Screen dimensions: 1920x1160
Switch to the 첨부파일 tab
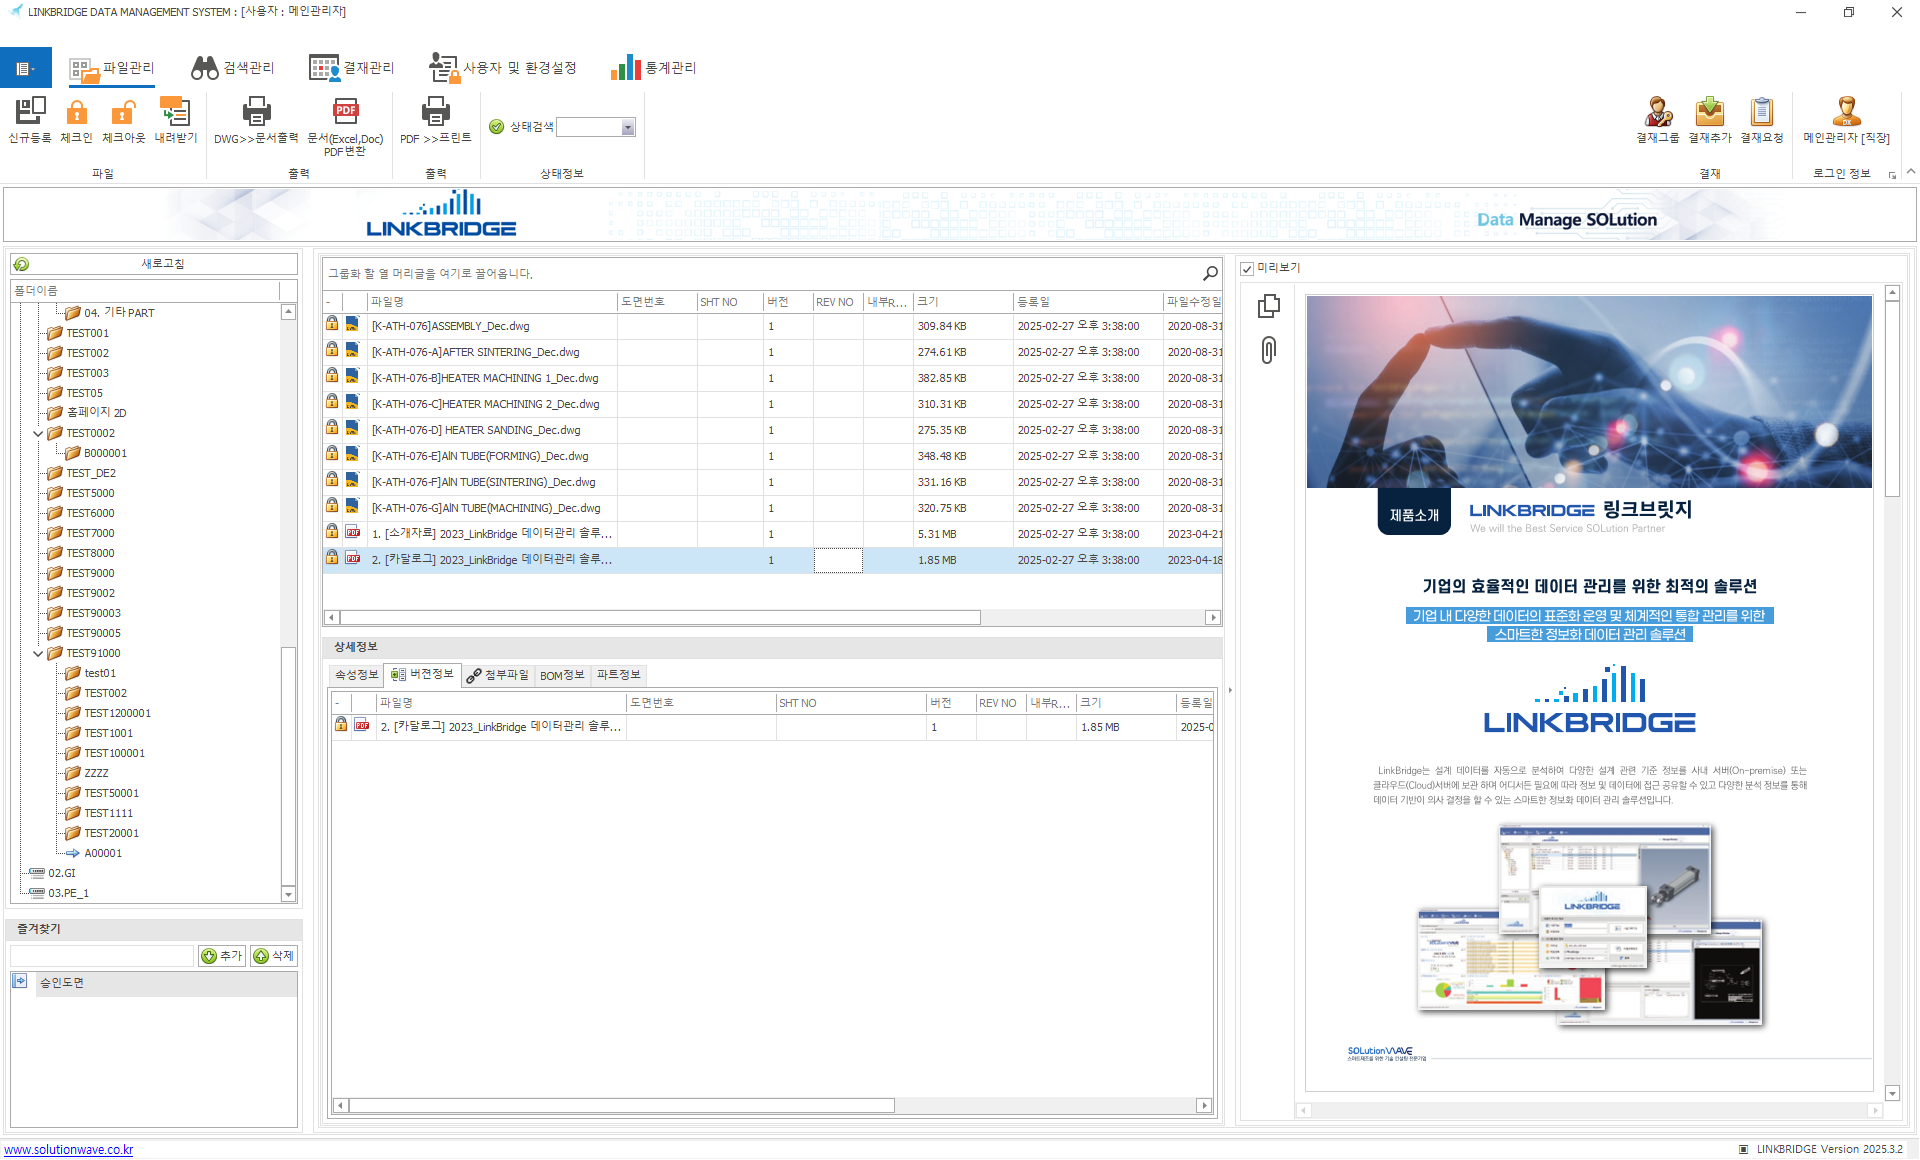pyautogui.click(x=498, y=675)
